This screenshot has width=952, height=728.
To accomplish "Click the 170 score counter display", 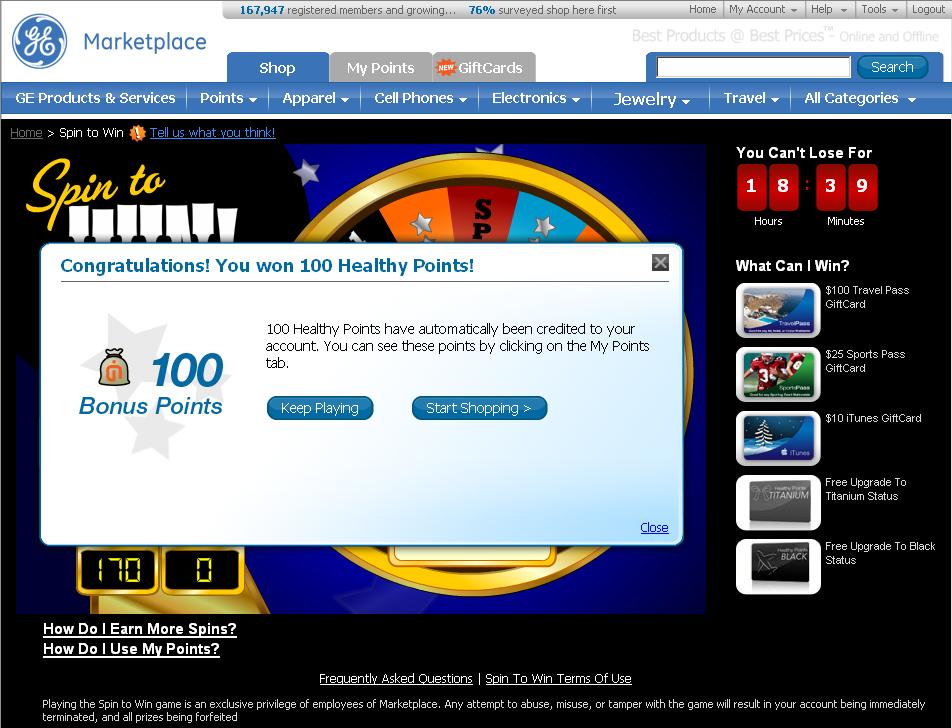I will pyautogui.click(x=119, y=570).
